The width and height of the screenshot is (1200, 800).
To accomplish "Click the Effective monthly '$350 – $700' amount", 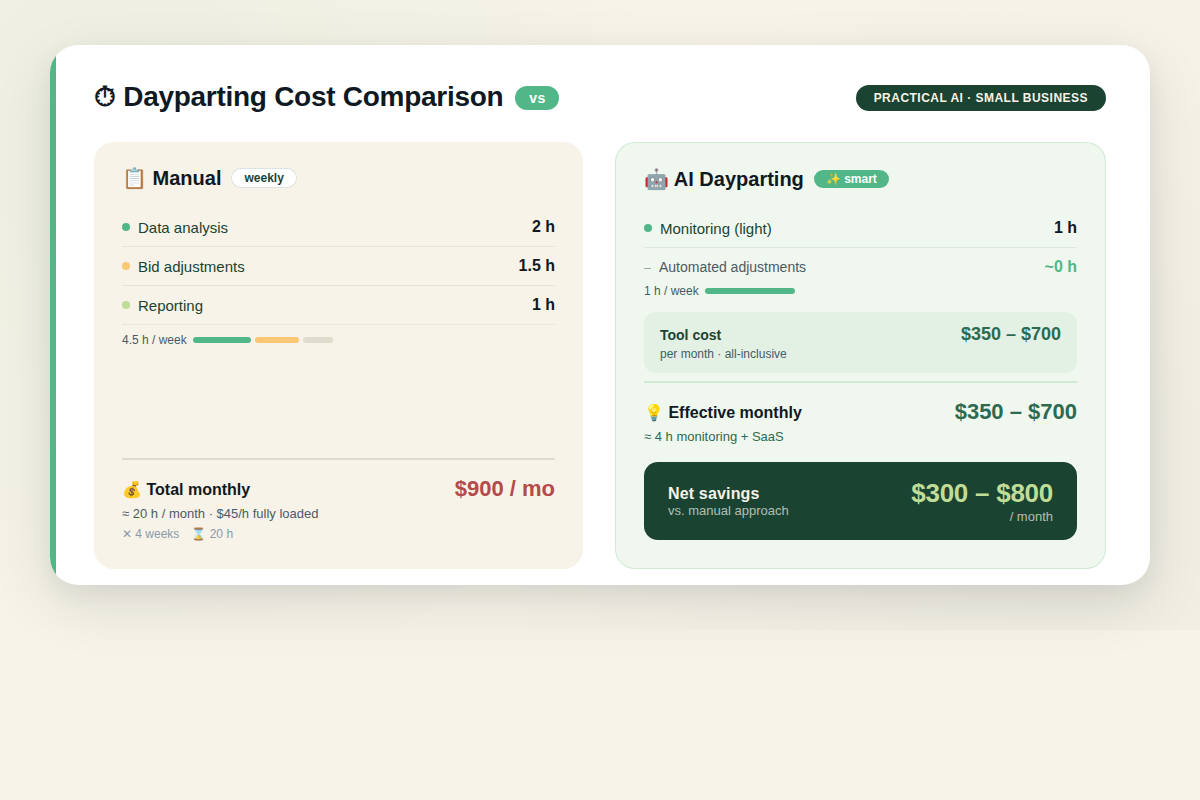I will tap(1016, 412).
